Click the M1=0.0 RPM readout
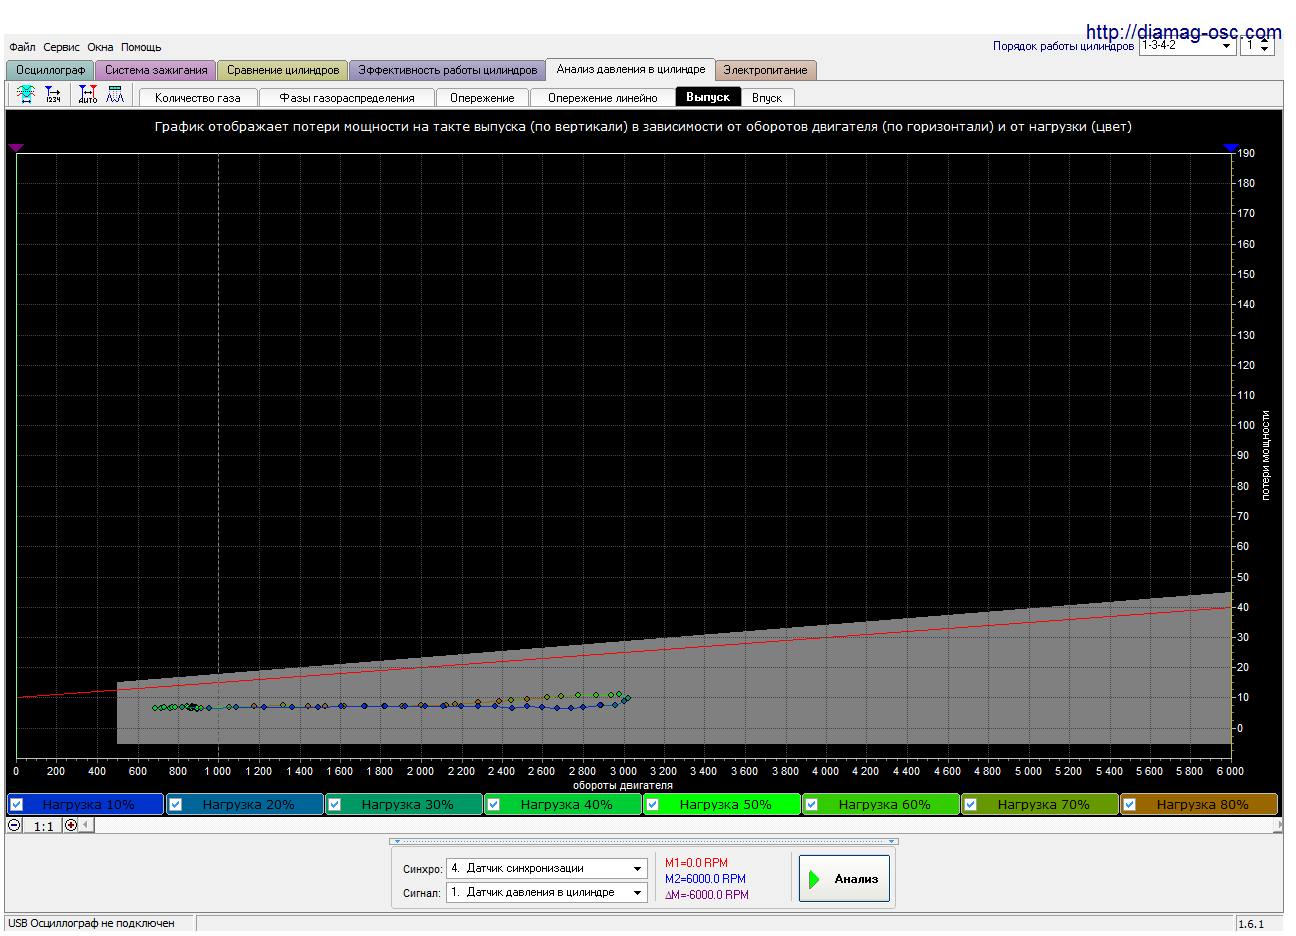The width and height of the screenshot is (1296, 936). pos(696,863)
